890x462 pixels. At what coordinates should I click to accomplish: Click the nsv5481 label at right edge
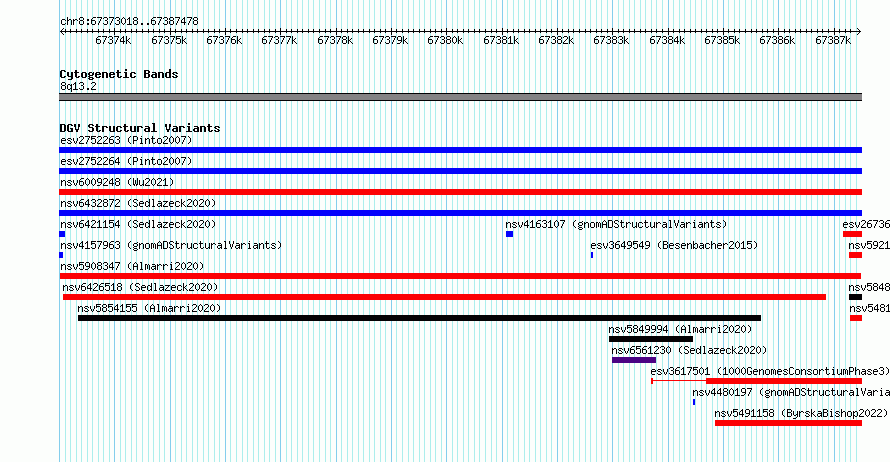tap(870, 308)
